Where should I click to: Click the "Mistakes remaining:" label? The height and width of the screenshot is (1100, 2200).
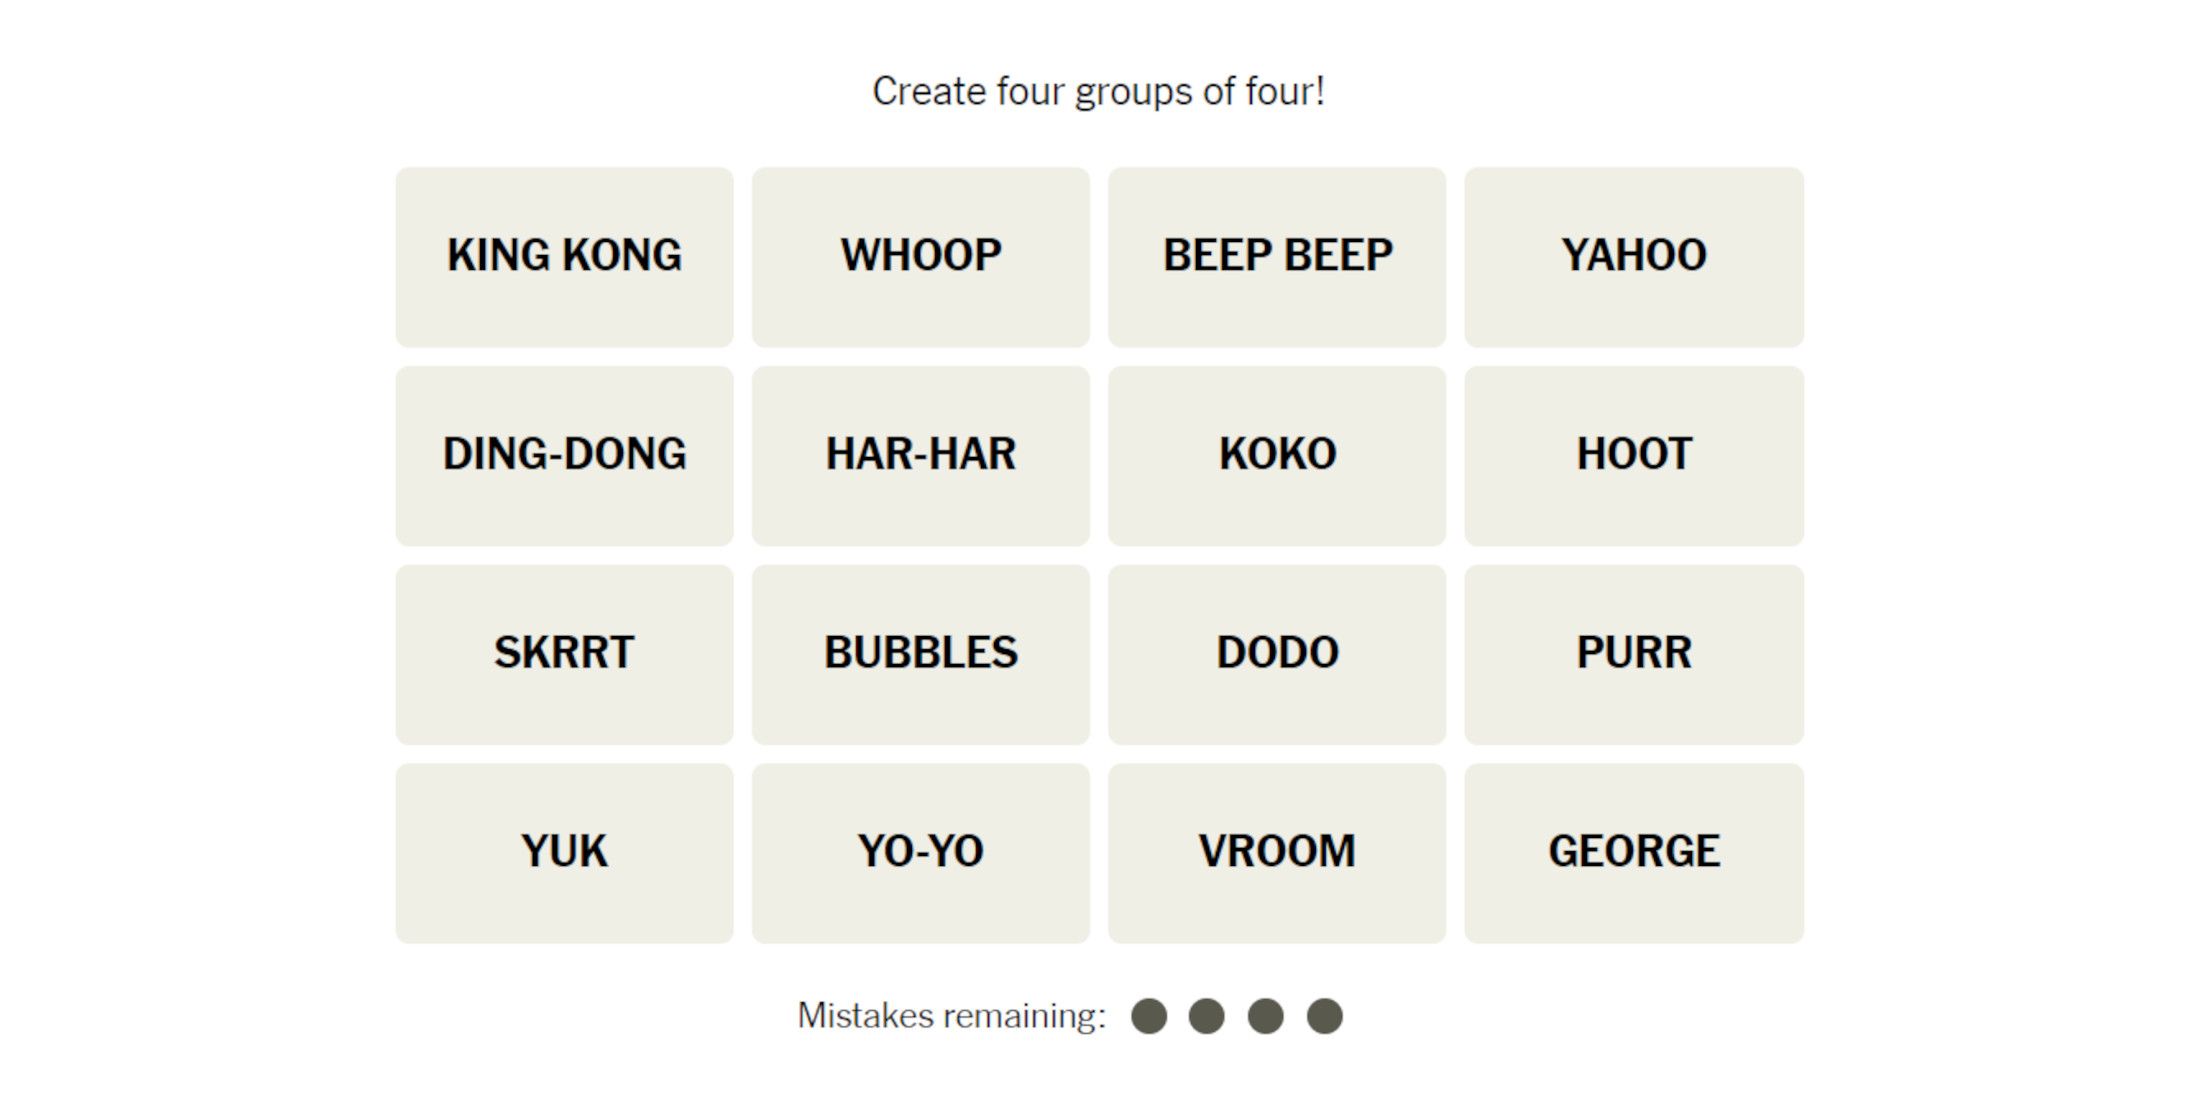click(951, 1016)
